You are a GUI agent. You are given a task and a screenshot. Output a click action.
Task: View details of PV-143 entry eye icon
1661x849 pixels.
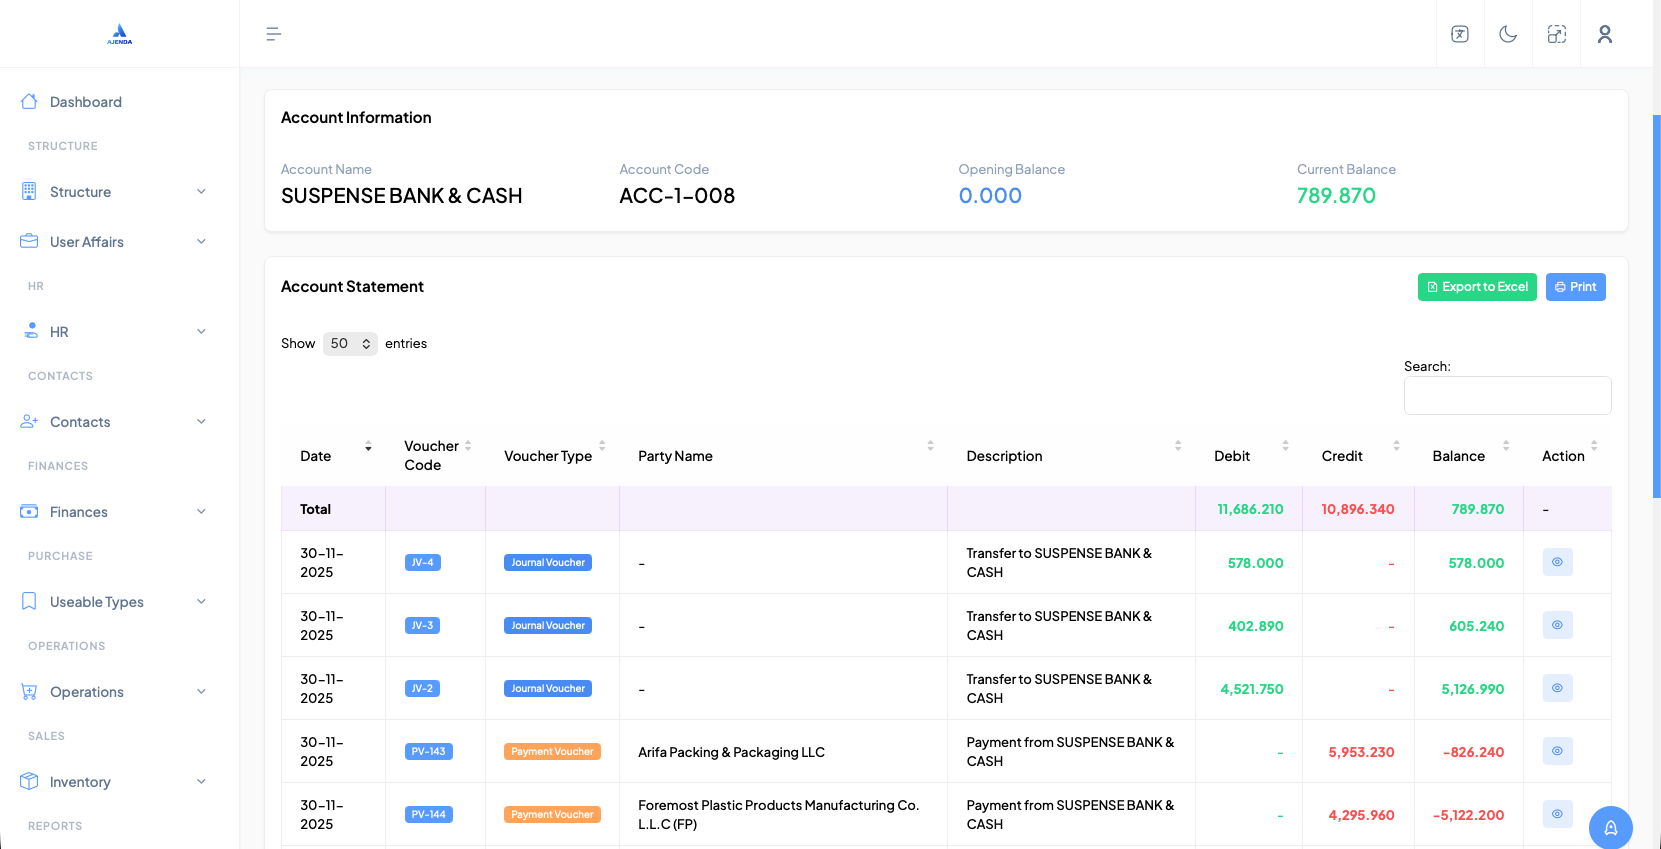pyautogui.click(x=1557, y=751)
